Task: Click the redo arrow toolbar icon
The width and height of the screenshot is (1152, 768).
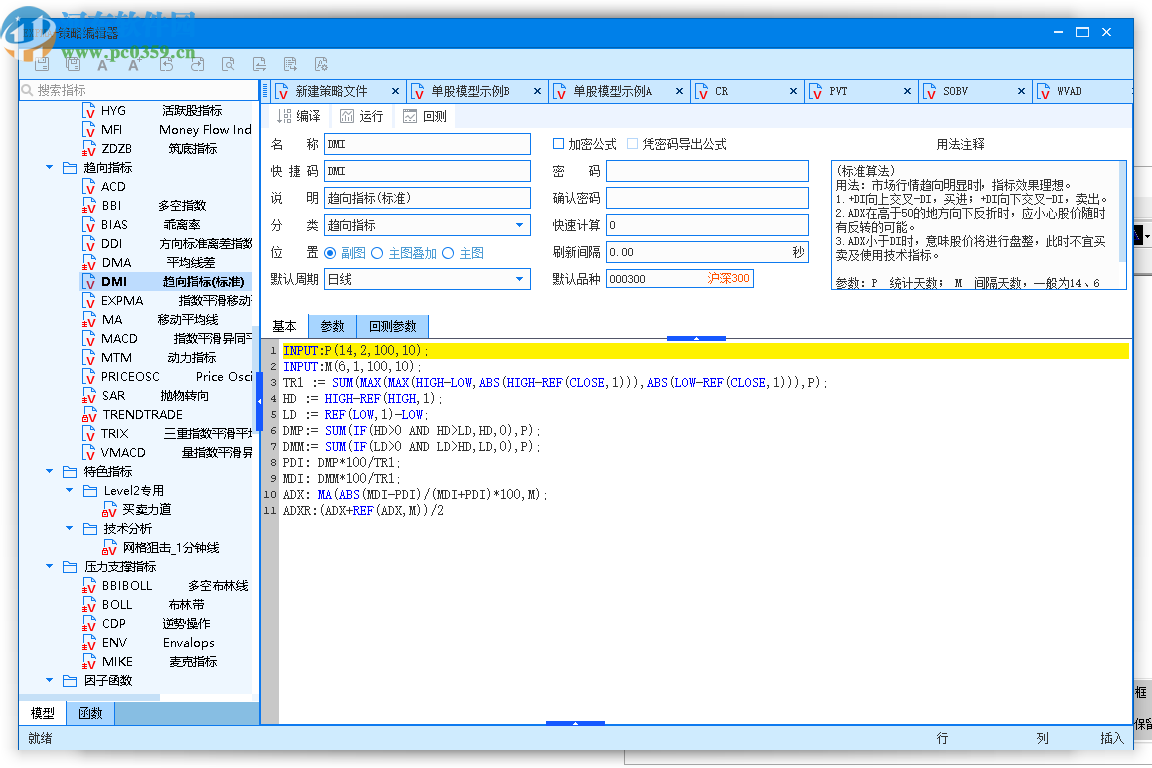Action: 197,65
